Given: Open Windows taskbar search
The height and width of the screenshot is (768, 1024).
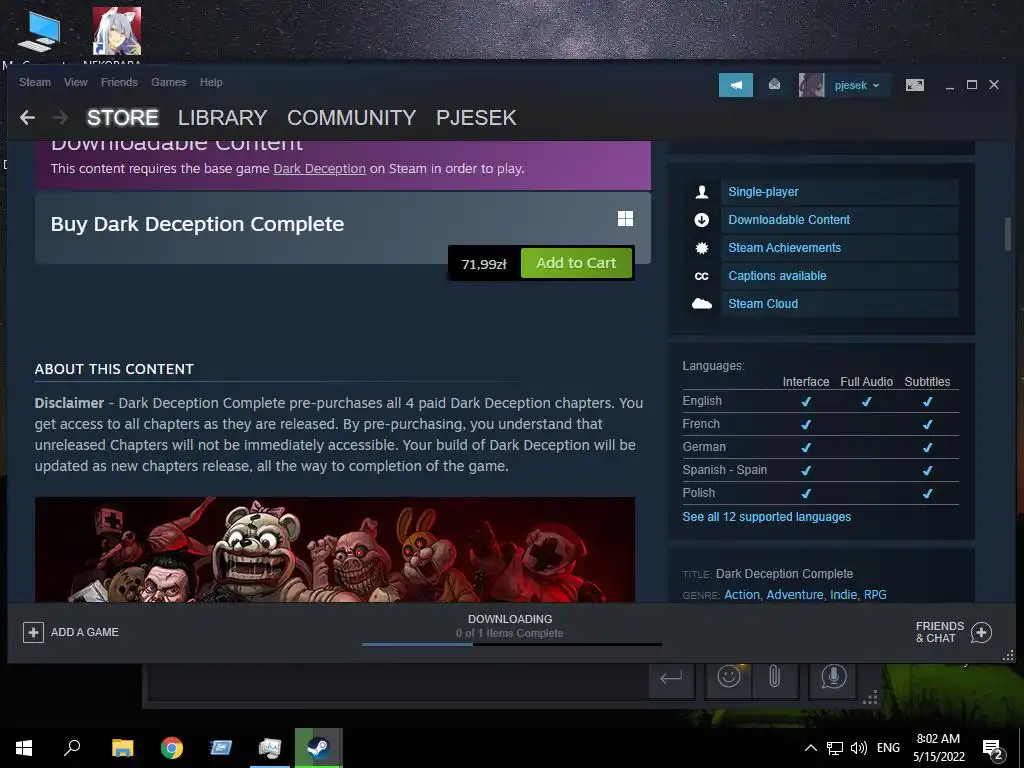Looking at the screenshot, I should pyautogui.click(x=72, y=748).
